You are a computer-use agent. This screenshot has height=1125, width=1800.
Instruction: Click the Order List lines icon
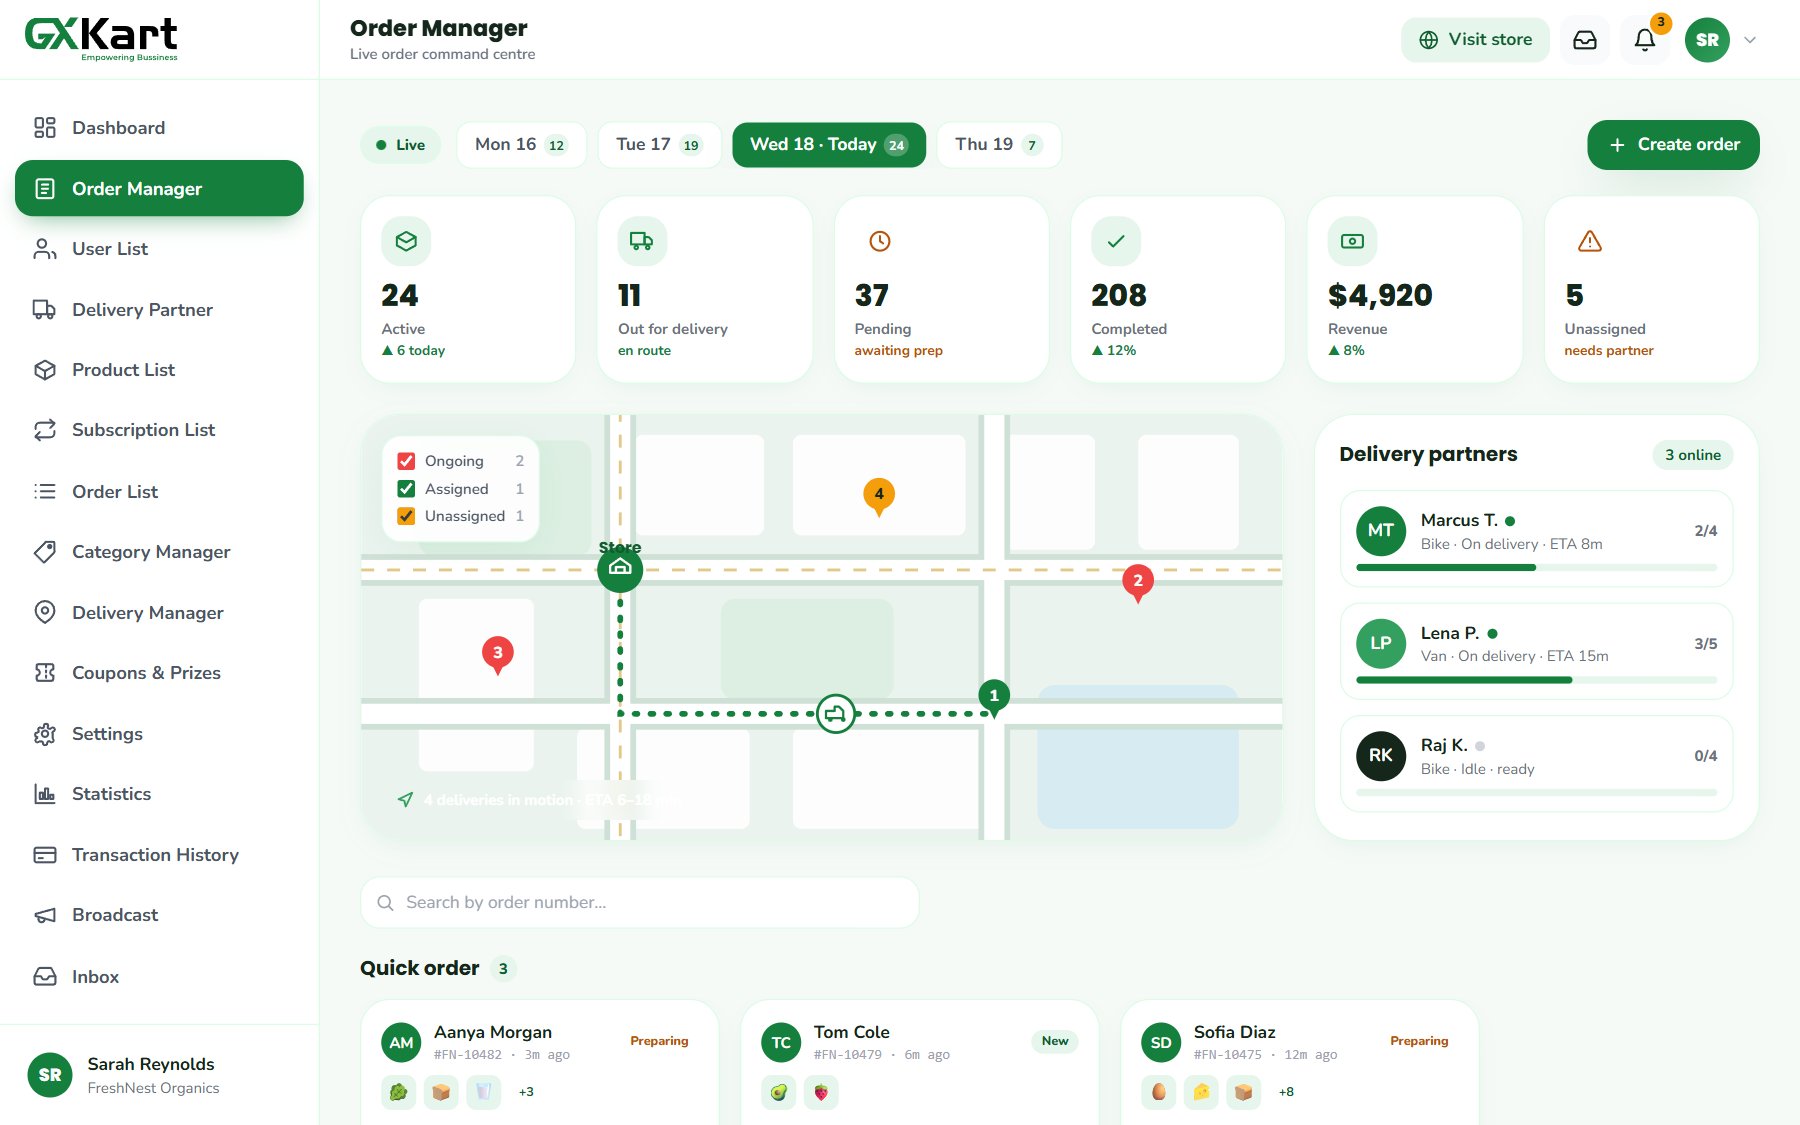pos(45,492)
